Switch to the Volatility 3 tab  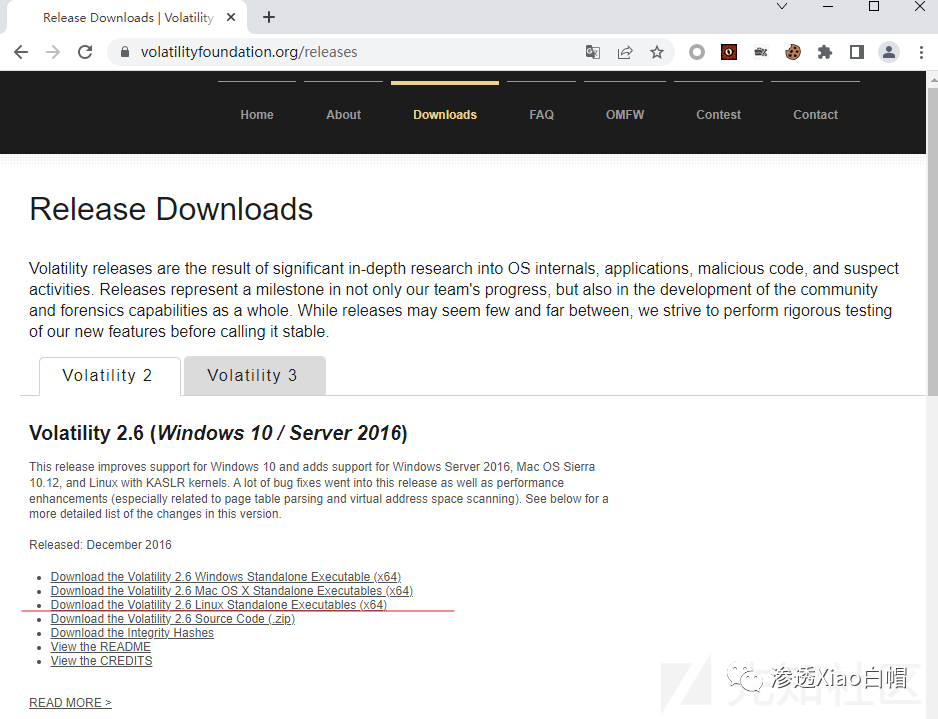[x=254, y=376]
